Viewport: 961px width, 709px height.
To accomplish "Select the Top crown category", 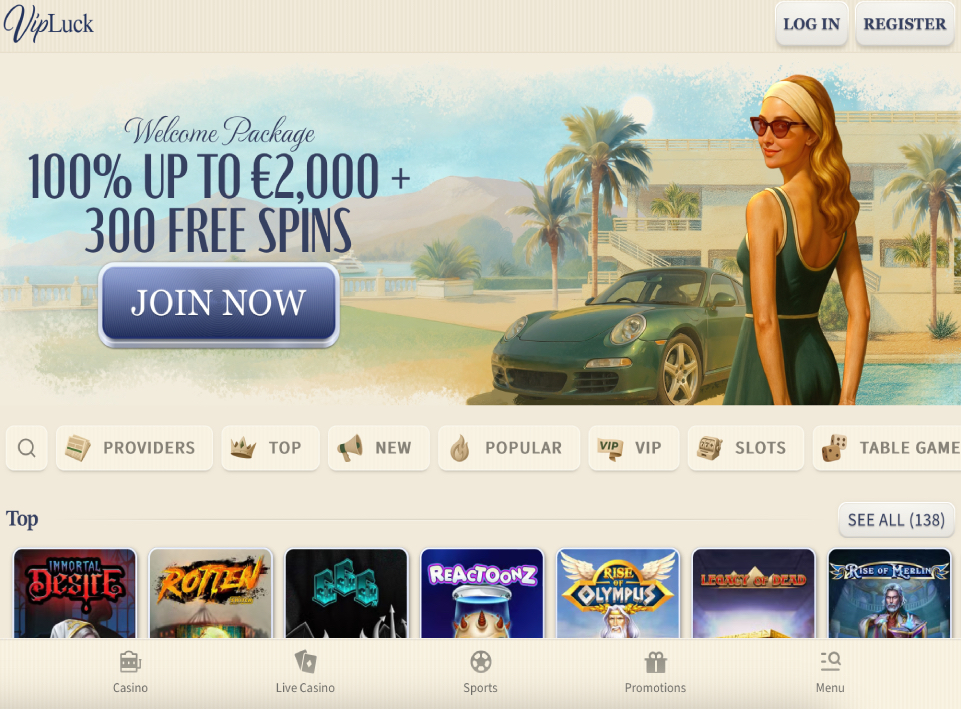I will point(270,448).
